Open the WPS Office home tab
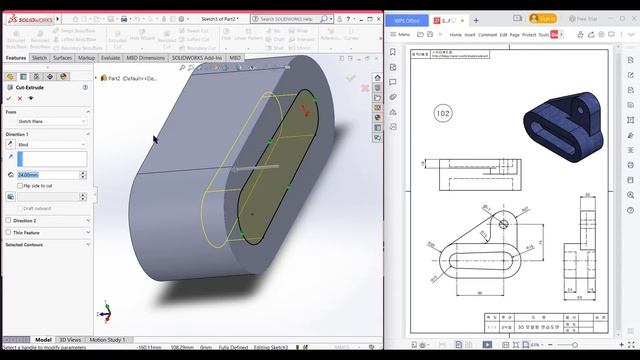The height and width of the screenshot is (360, 640). [407, 20]
